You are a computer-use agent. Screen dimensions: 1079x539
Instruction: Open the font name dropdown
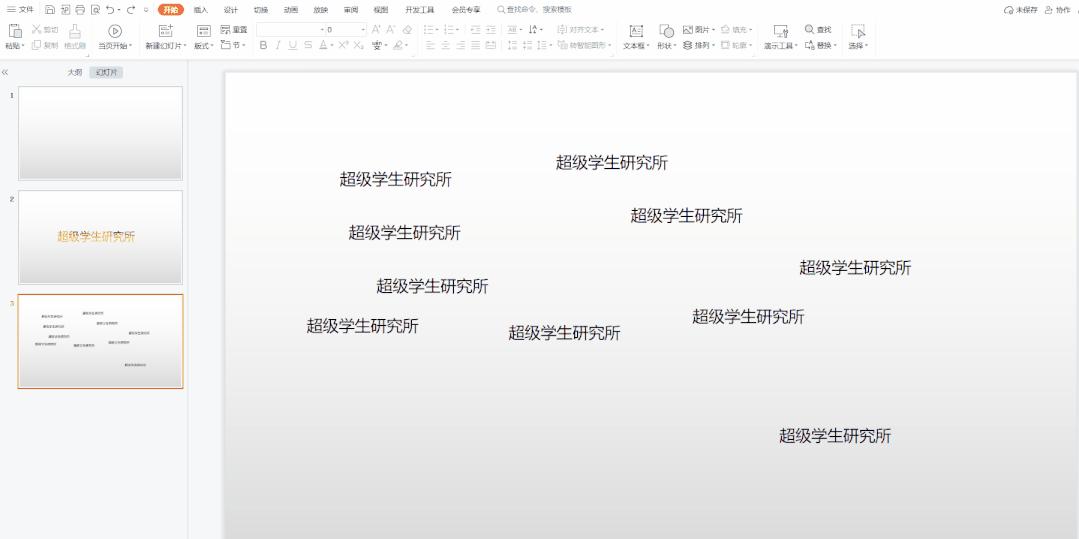(321, 30)
